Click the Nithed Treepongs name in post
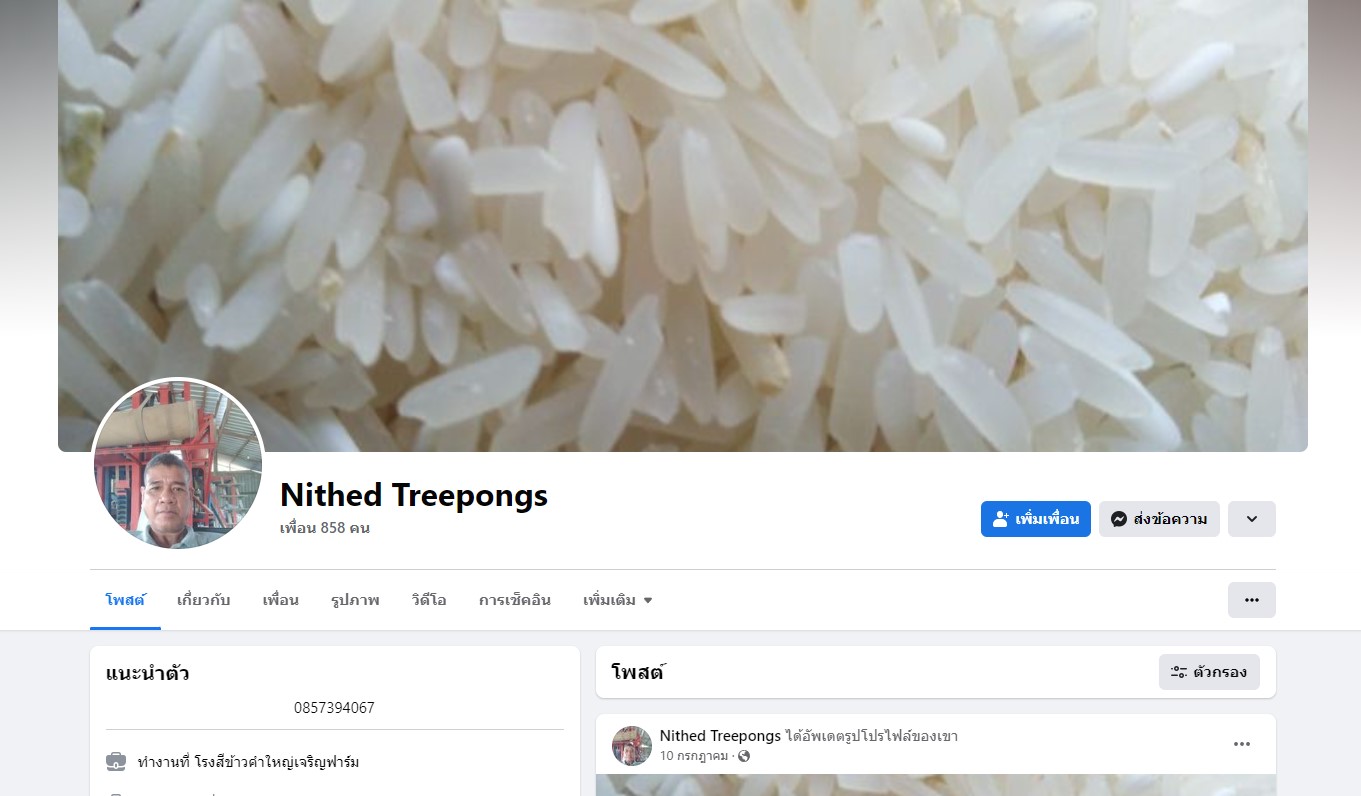Screen dimensions: 1361x796 tap(720, 736)
